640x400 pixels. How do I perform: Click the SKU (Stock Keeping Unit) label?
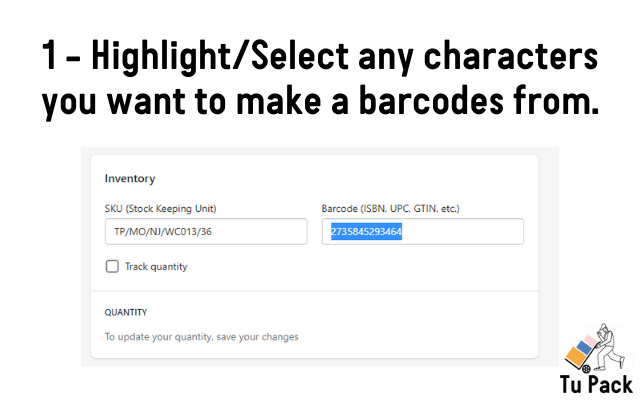161,208
